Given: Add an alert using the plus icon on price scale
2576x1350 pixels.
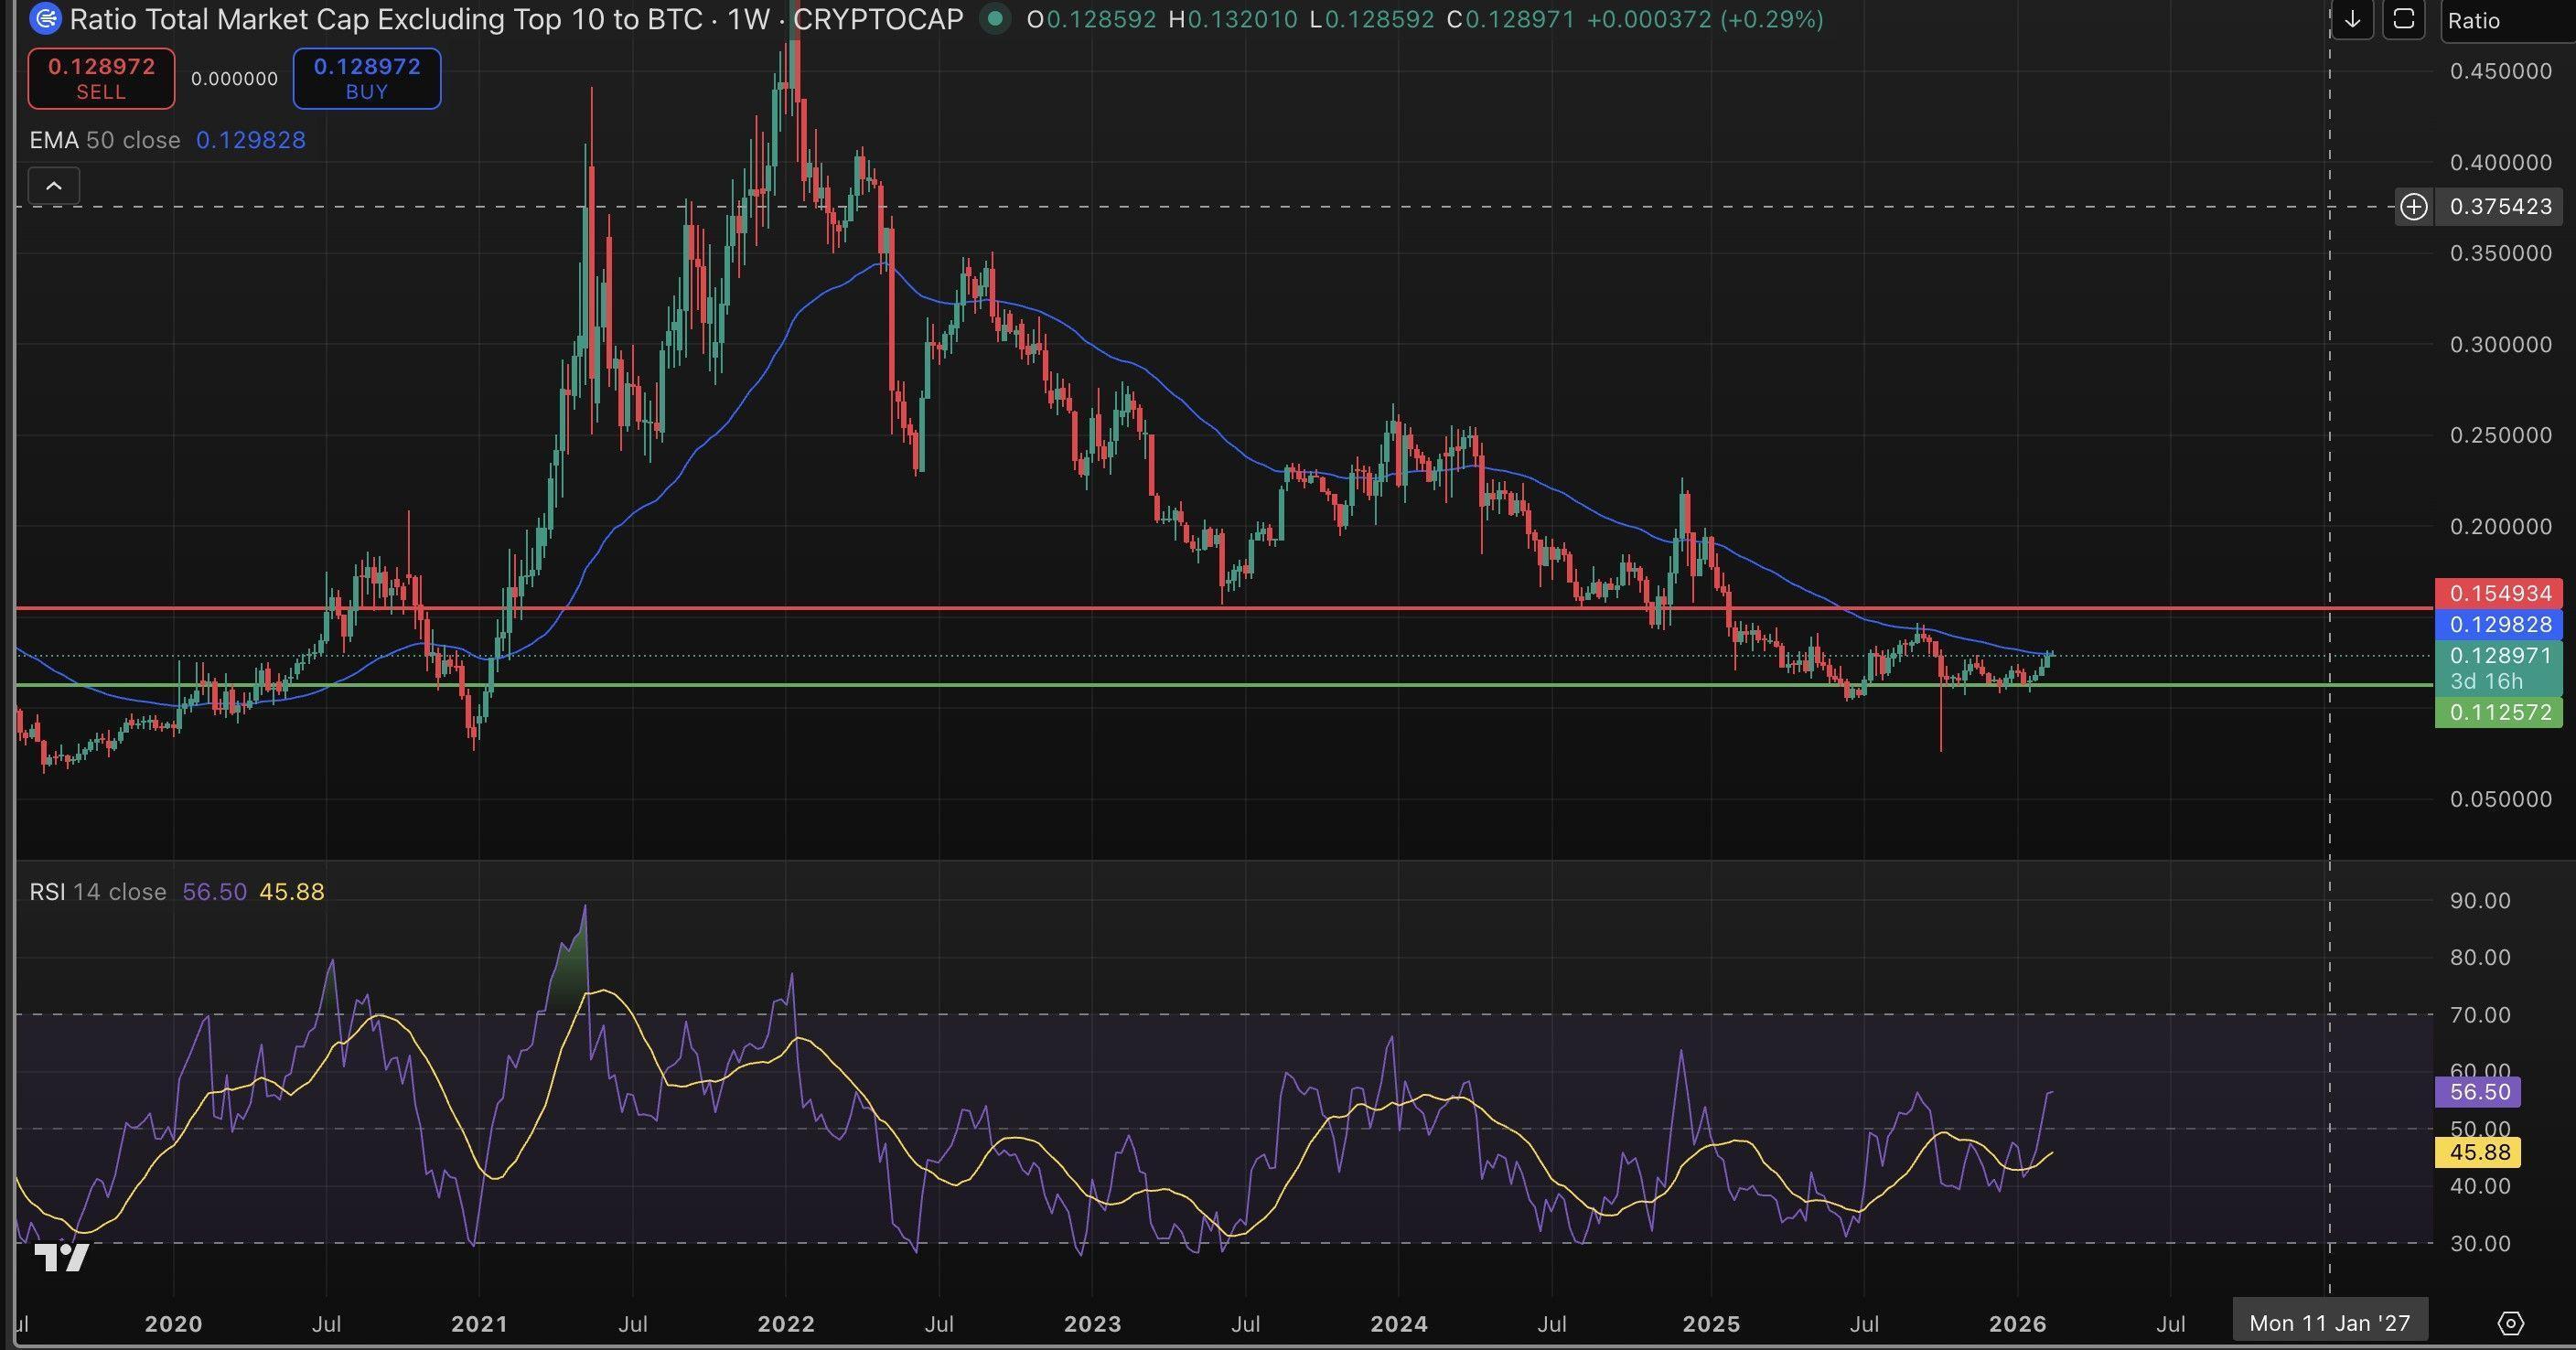Looking at the screenshot, I should click(x=2415, y=207).
